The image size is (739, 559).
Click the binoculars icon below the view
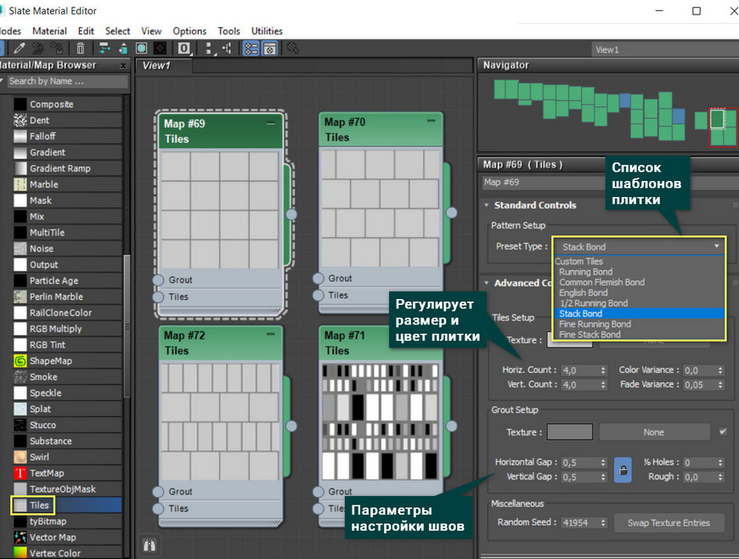pyautogui.click(x=151, y=545)
